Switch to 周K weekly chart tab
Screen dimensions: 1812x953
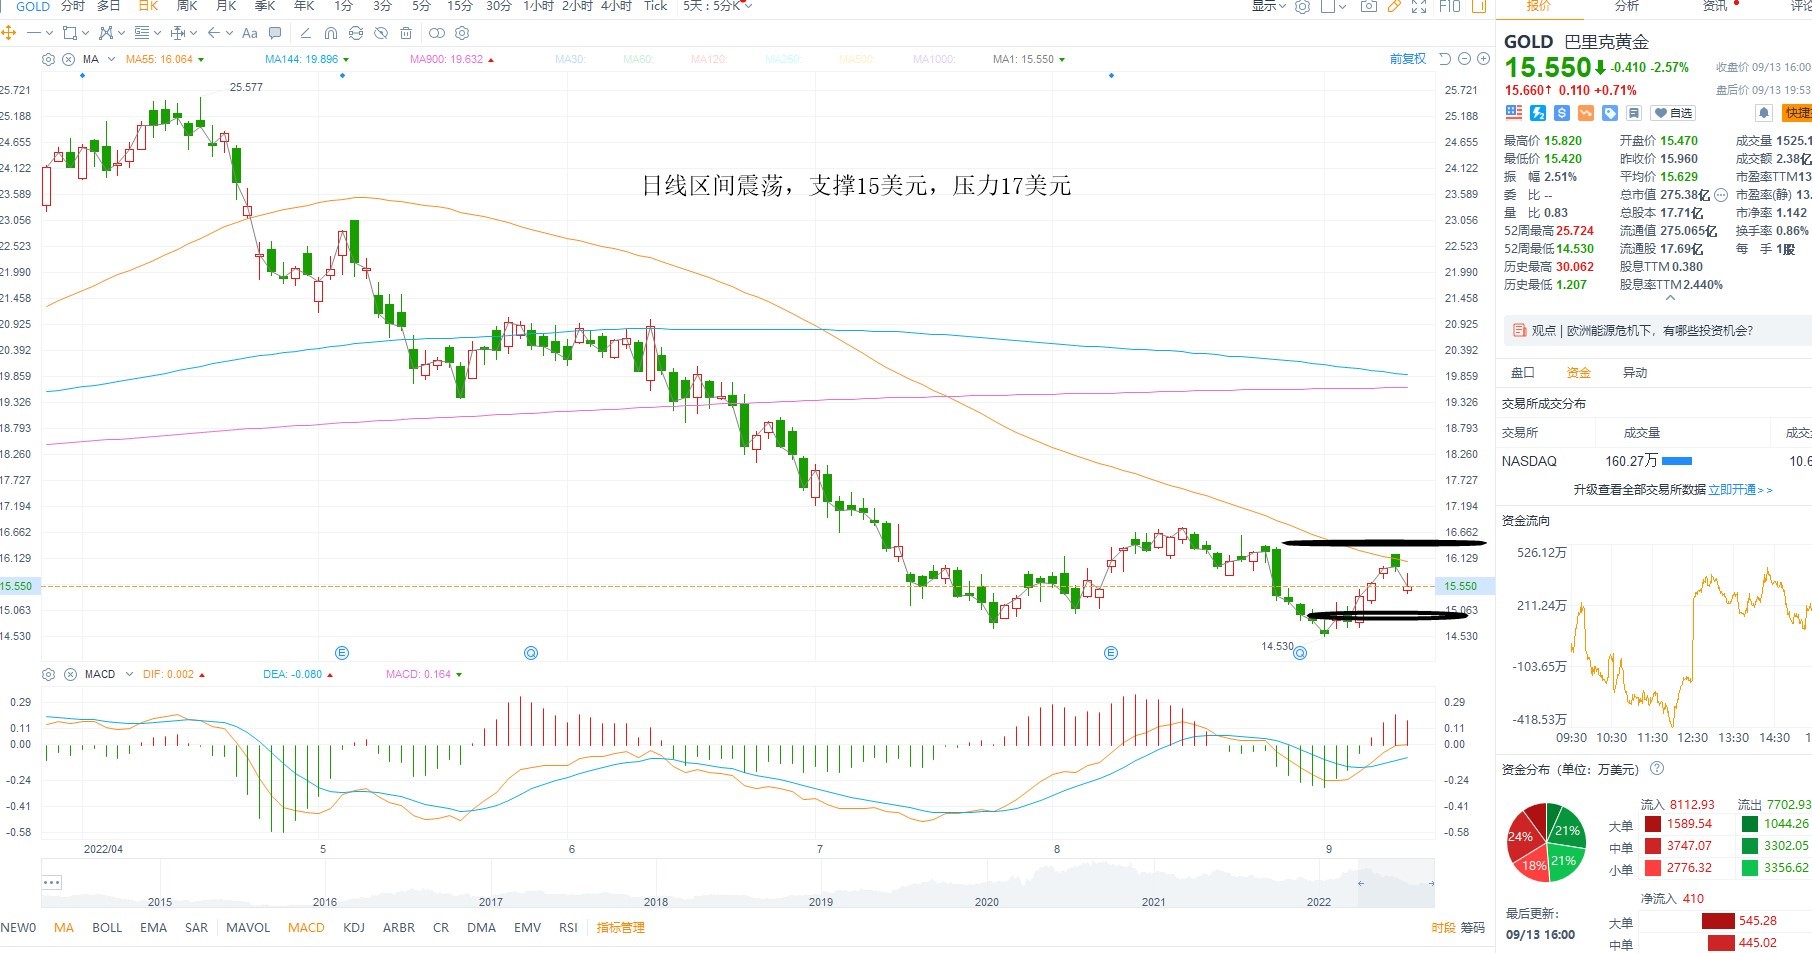pos(187,6)
